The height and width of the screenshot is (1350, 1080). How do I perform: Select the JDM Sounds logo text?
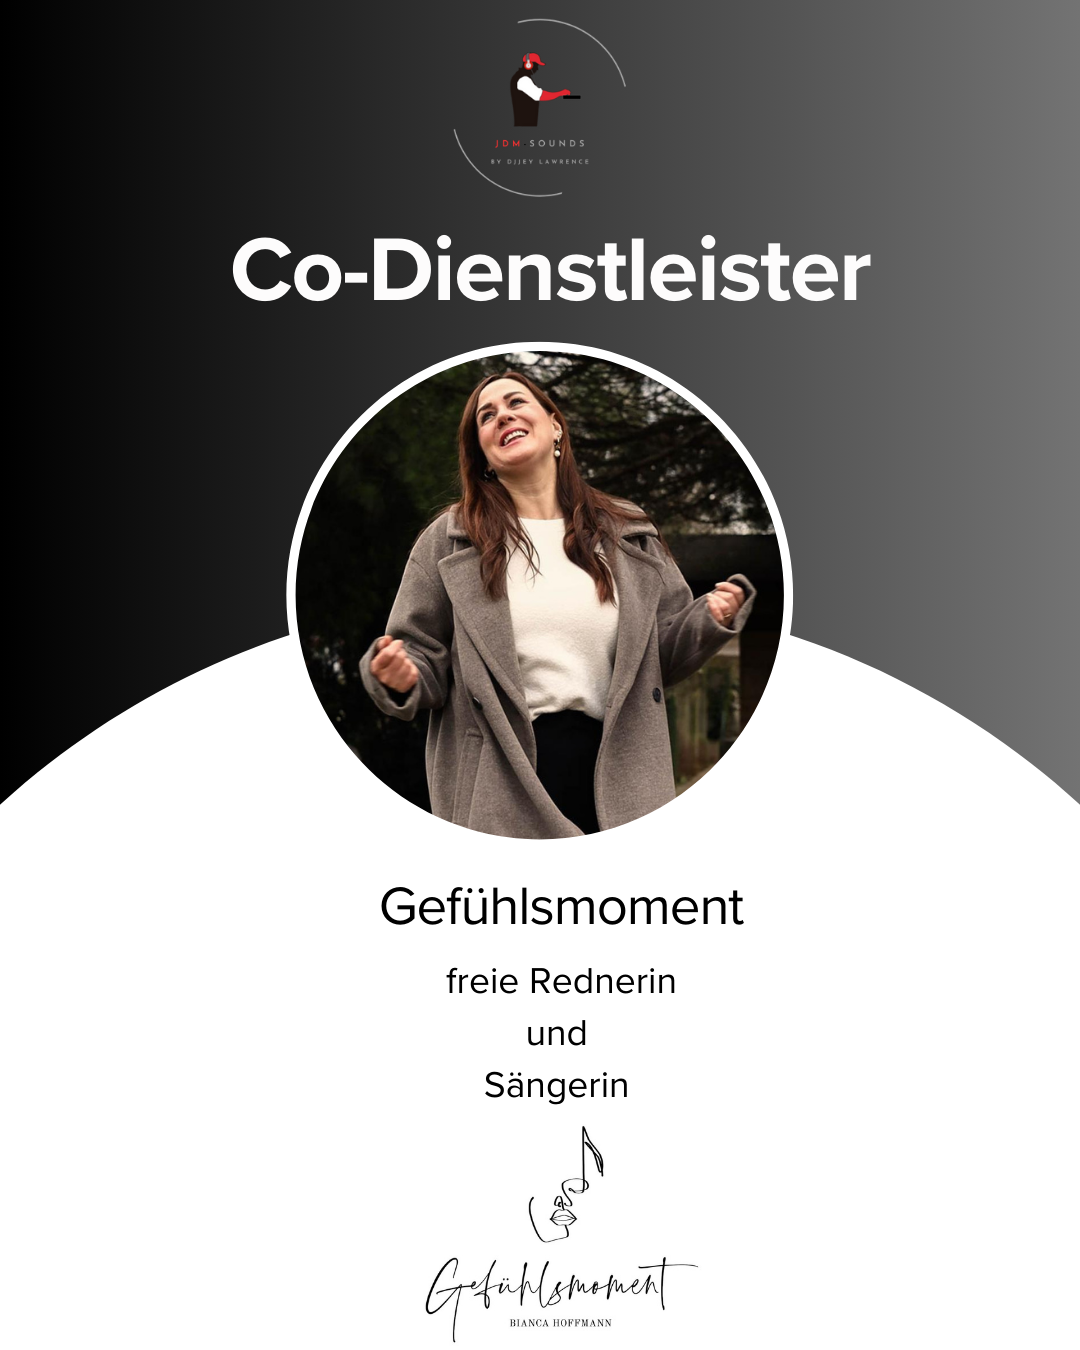point(540,143)
